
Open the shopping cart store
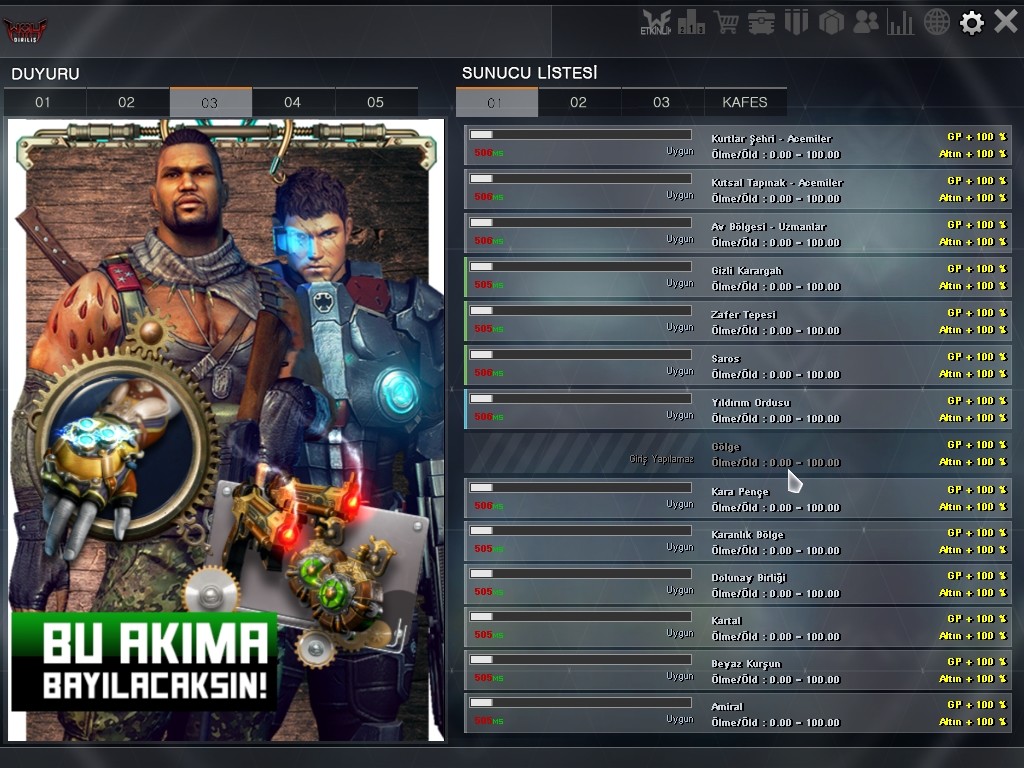click(x=726, y=22)
